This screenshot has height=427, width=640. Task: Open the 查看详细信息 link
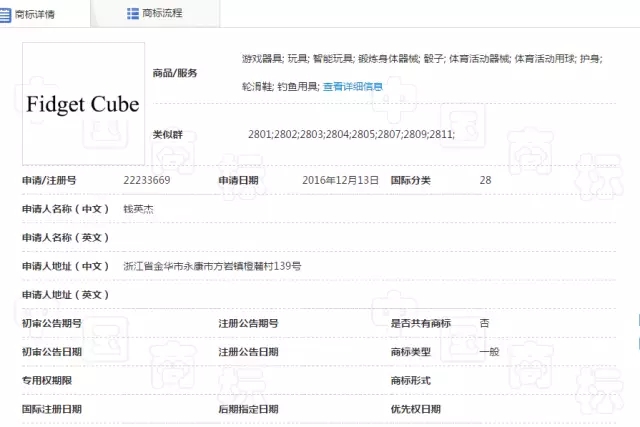pyautogui.click(x=353, y=87)
